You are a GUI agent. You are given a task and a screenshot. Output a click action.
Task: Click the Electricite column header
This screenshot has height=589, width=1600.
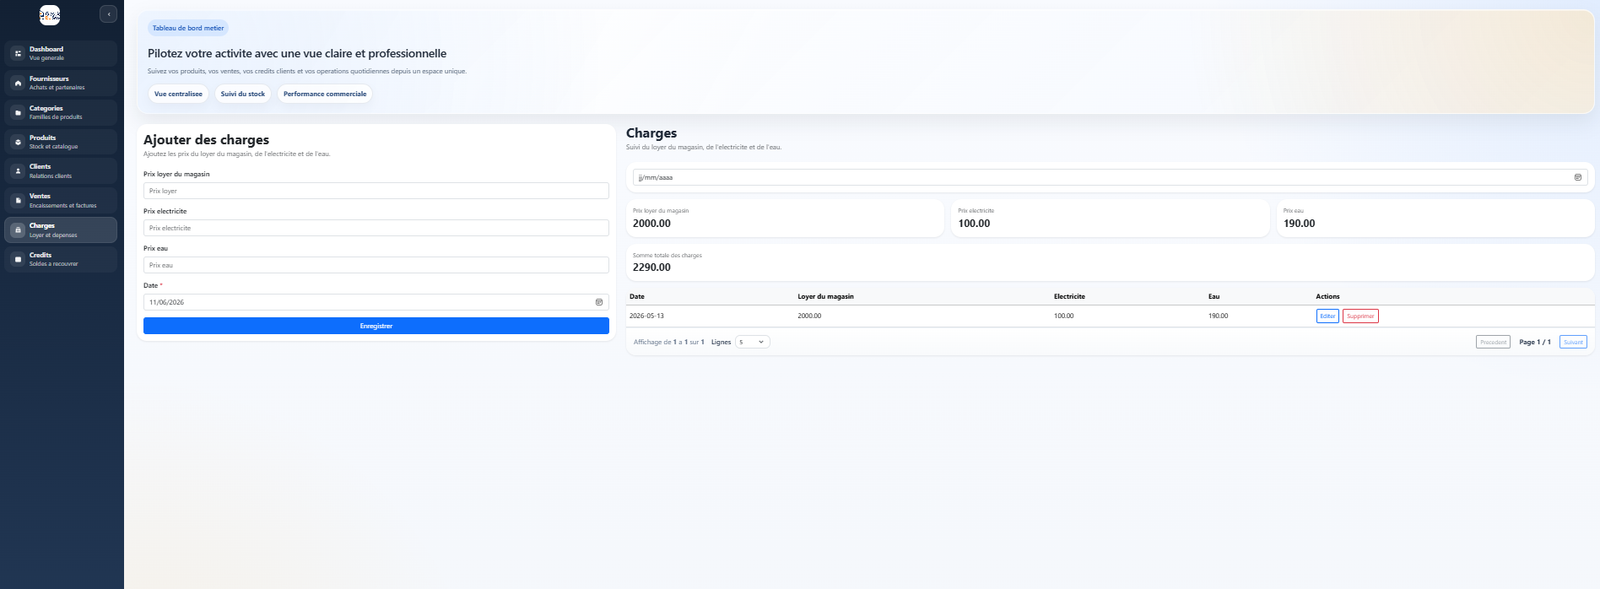1069,297
